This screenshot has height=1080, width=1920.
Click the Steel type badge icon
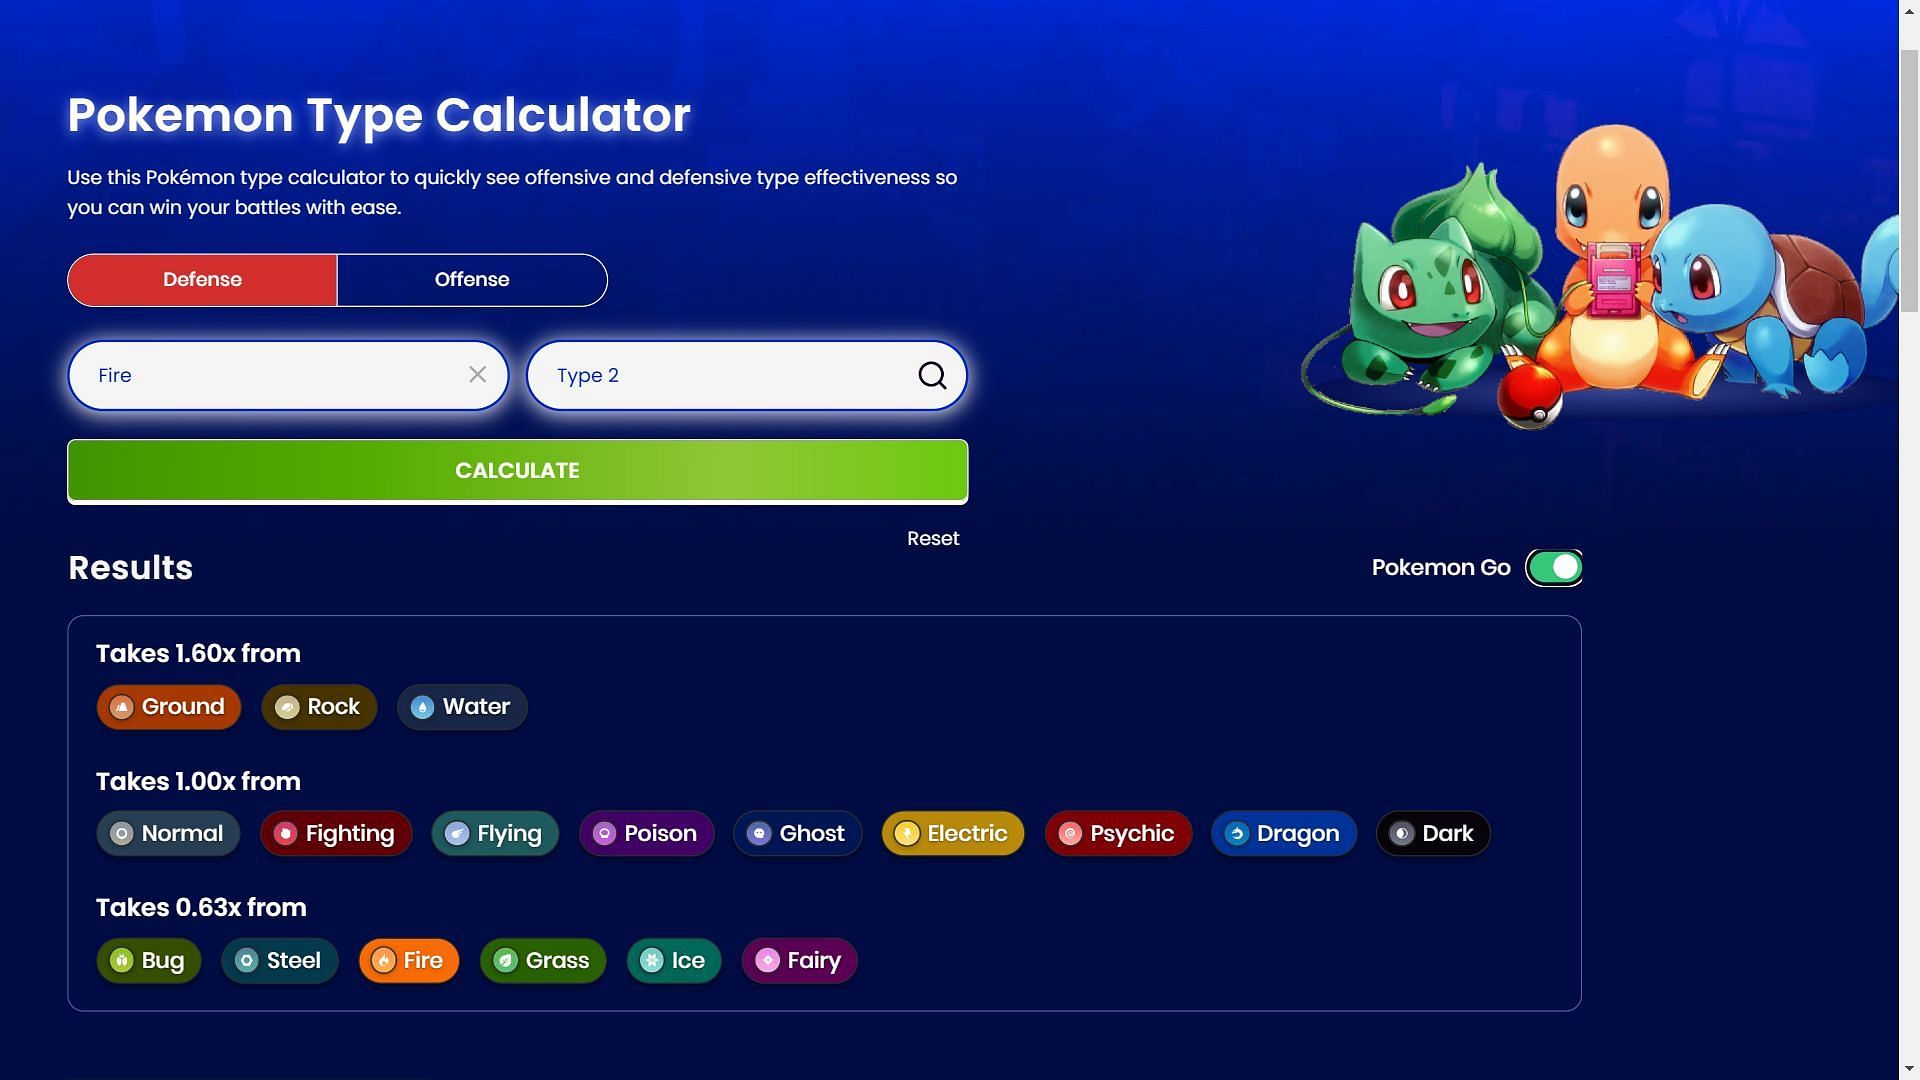[x=247, y=960]
